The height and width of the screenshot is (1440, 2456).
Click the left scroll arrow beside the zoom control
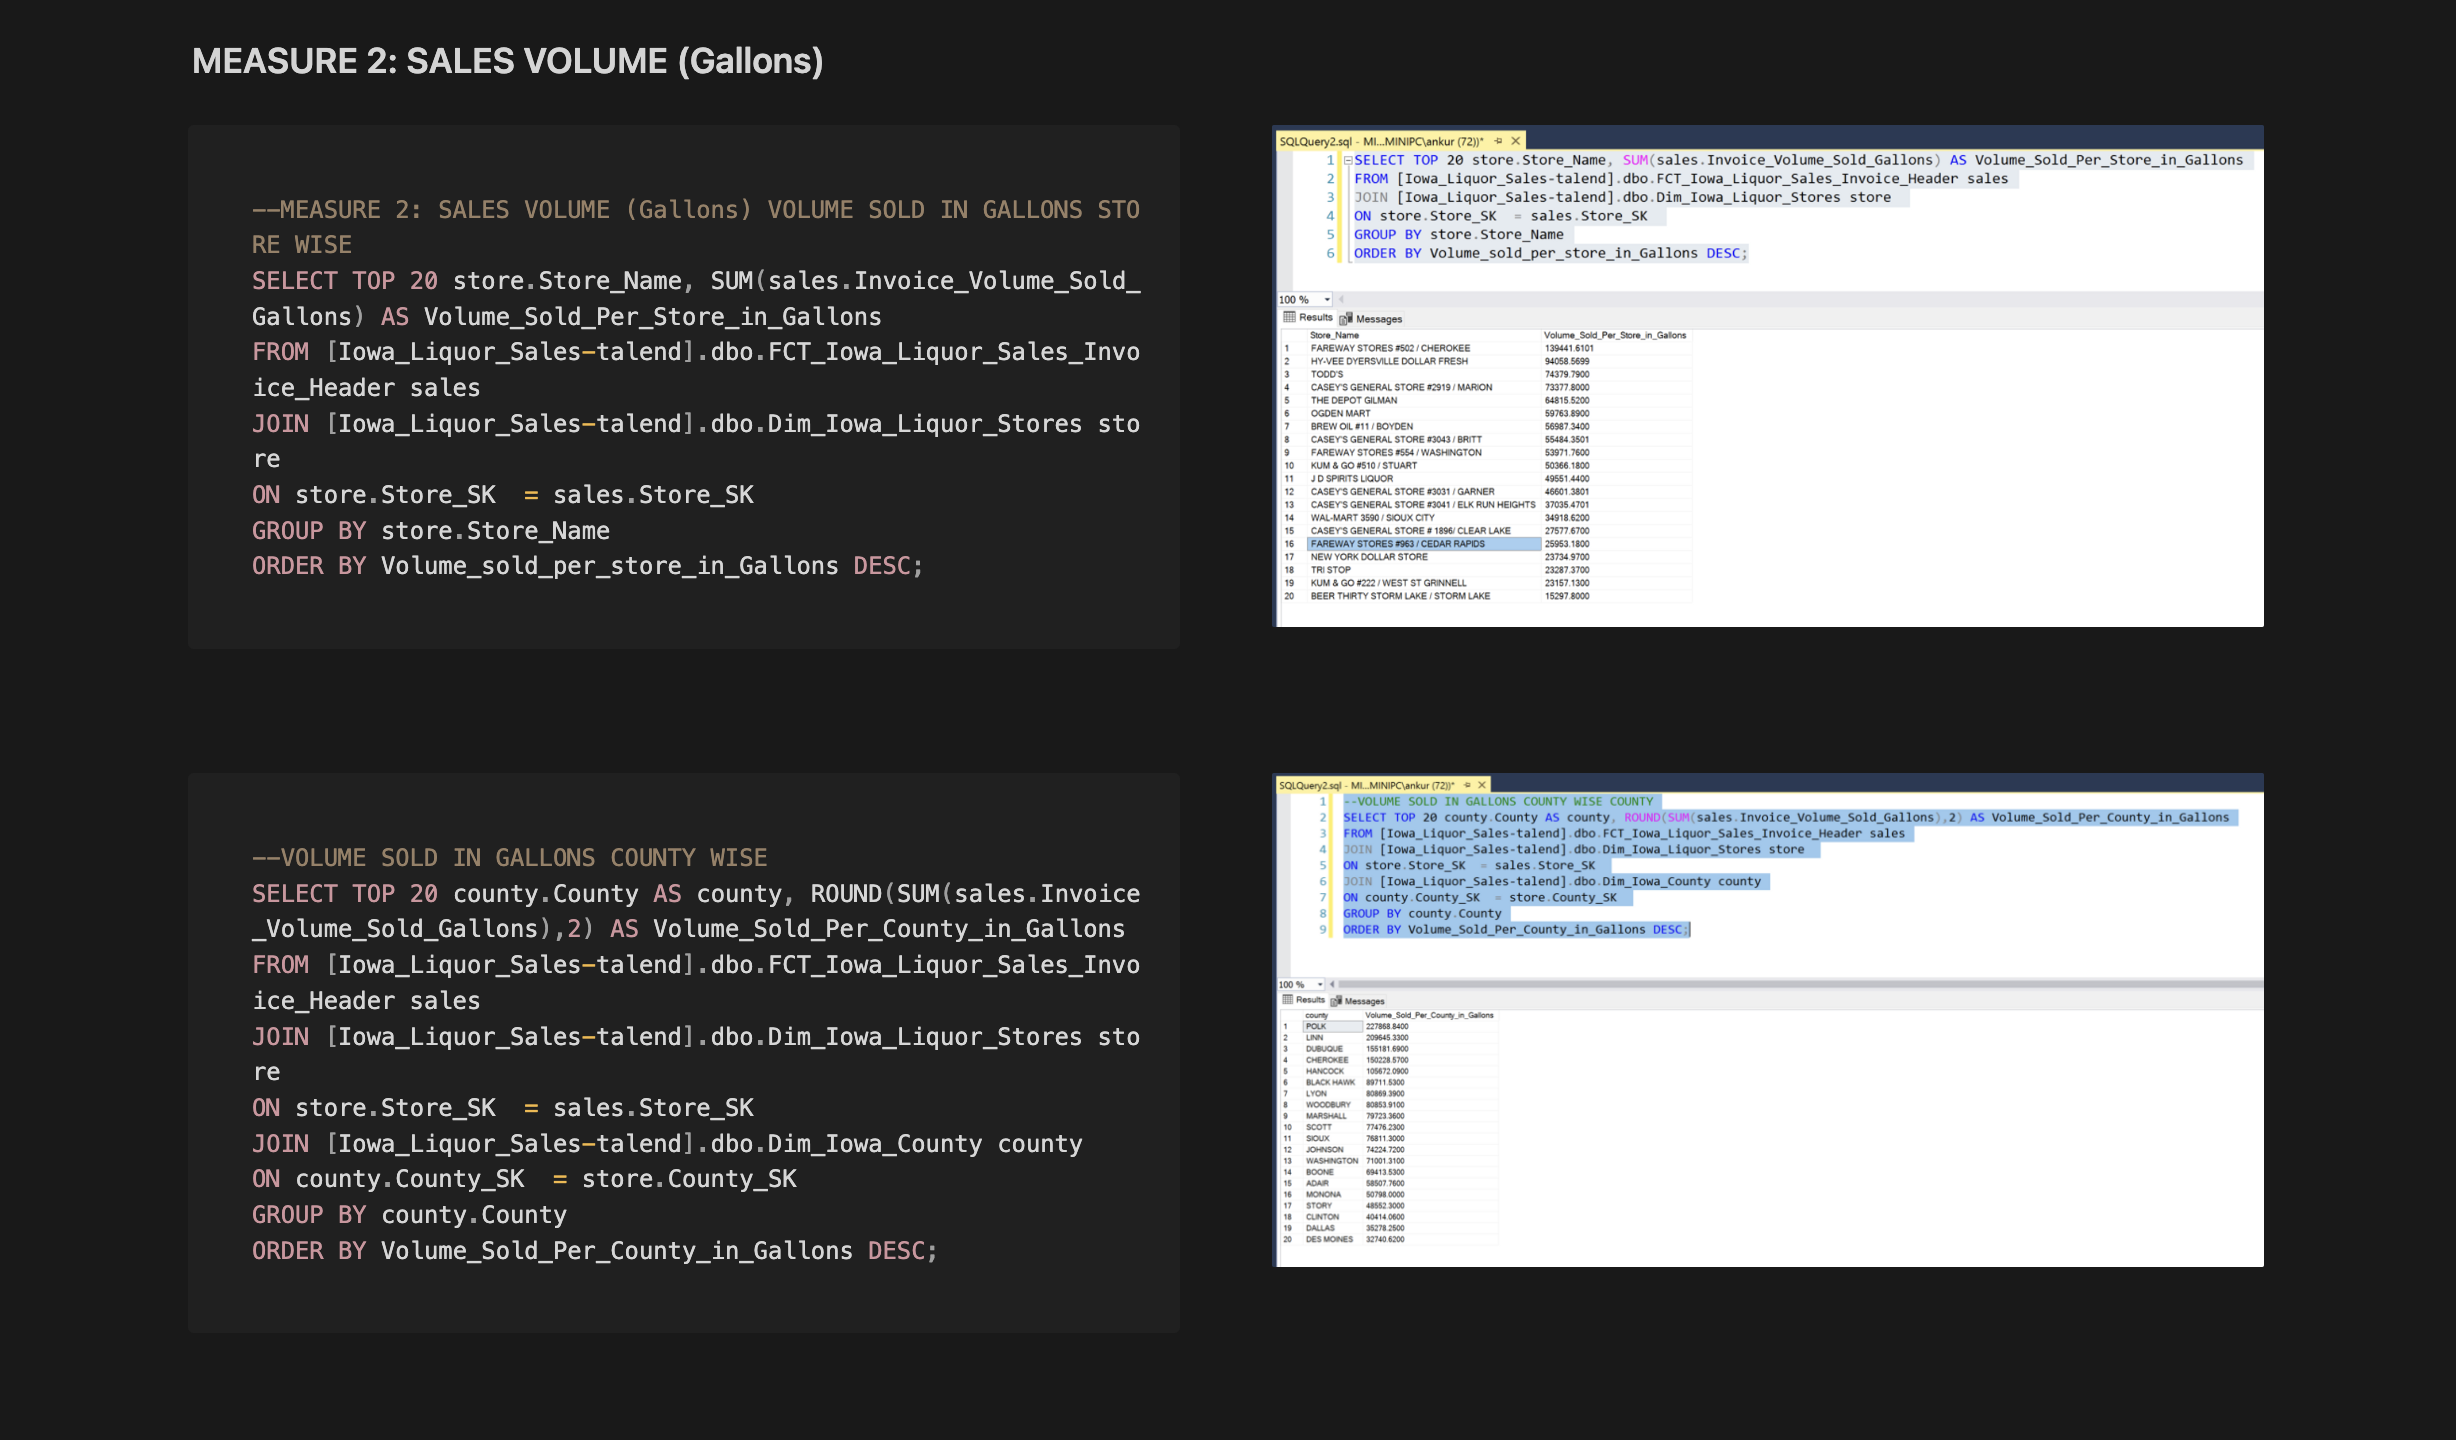click(x=1341, y=299)
